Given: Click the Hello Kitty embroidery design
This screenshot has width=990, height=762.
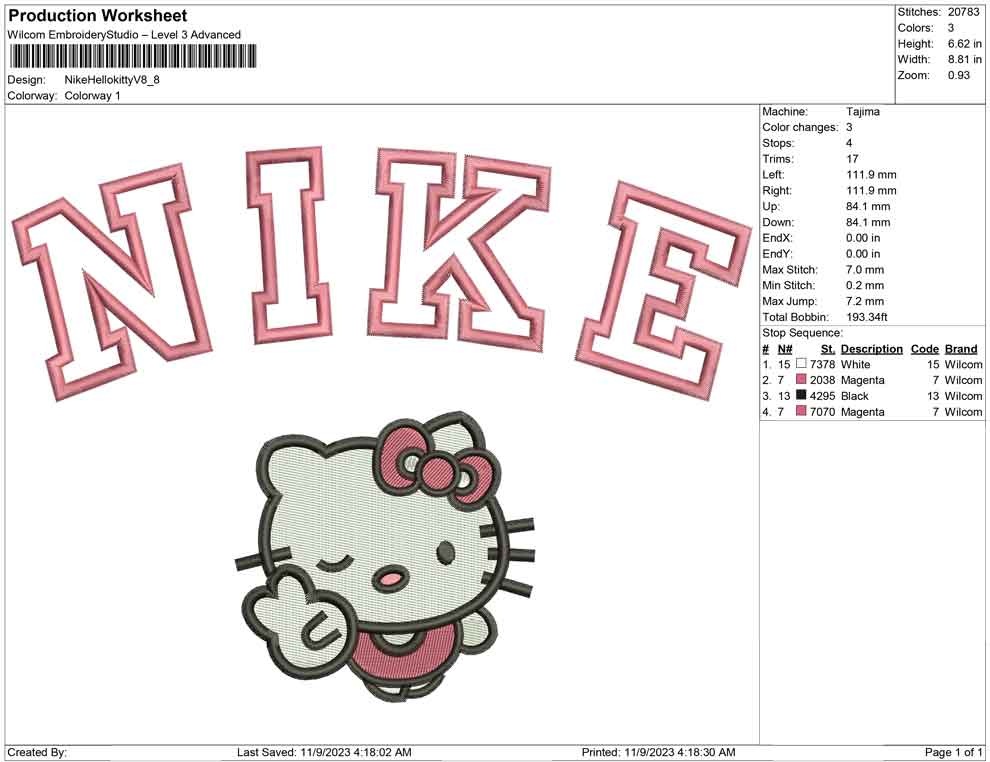Looking at the screenshot, I should [x=385, y=556].
